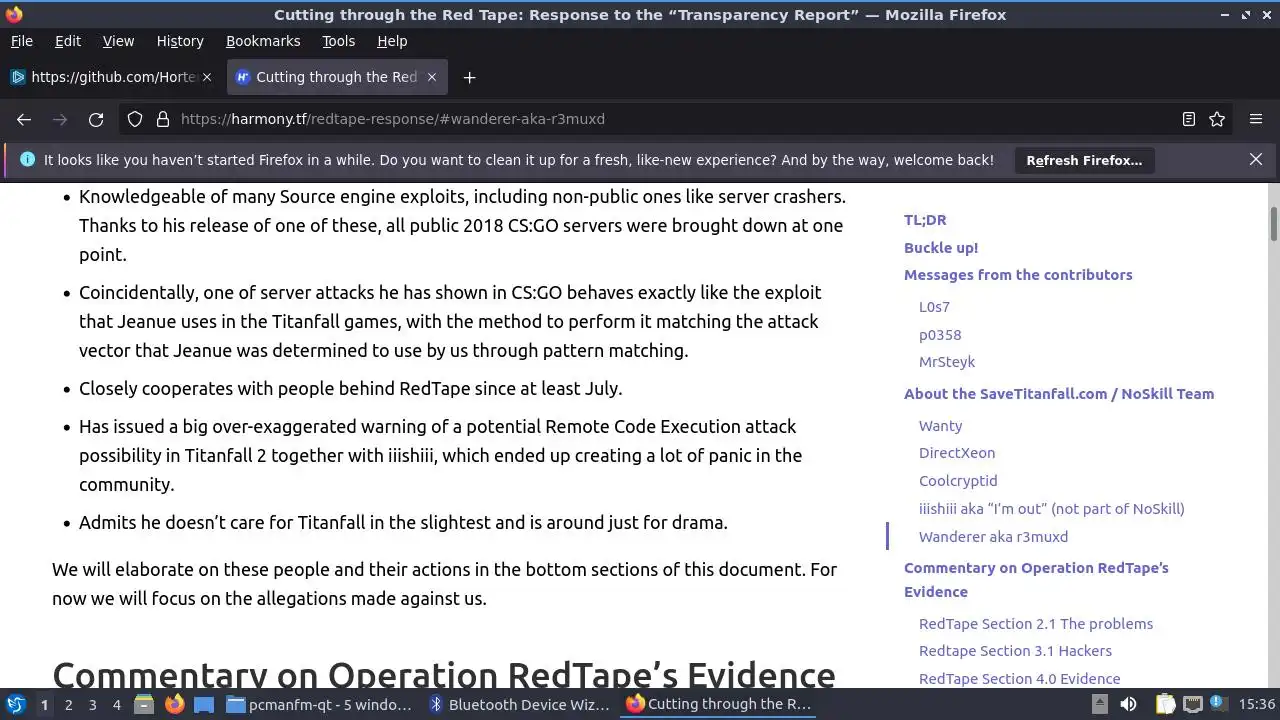This screenshot has height=720, width=1280.
Task: Select the Firefox taskbar window entry
Action: [719, 705]
